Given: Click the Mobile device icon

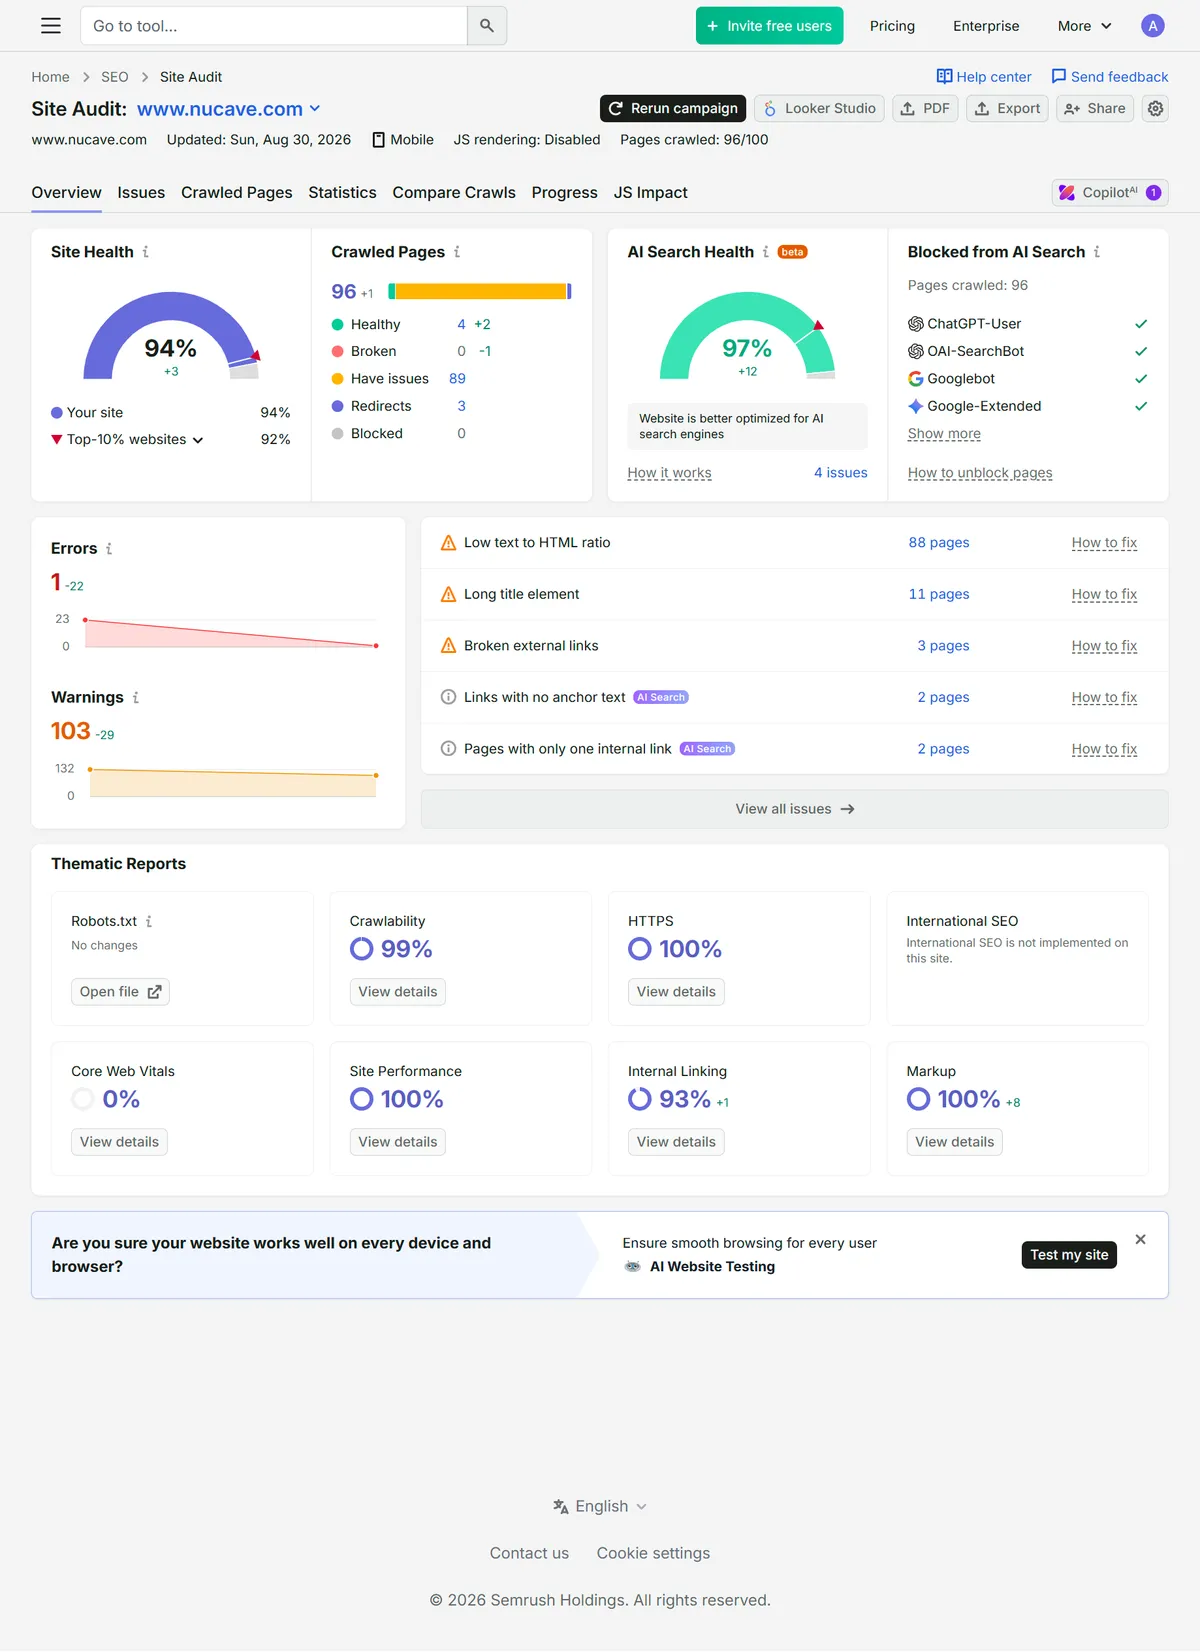Looking at the screenshot, I should pyautogui.click(x=379, y=140).
